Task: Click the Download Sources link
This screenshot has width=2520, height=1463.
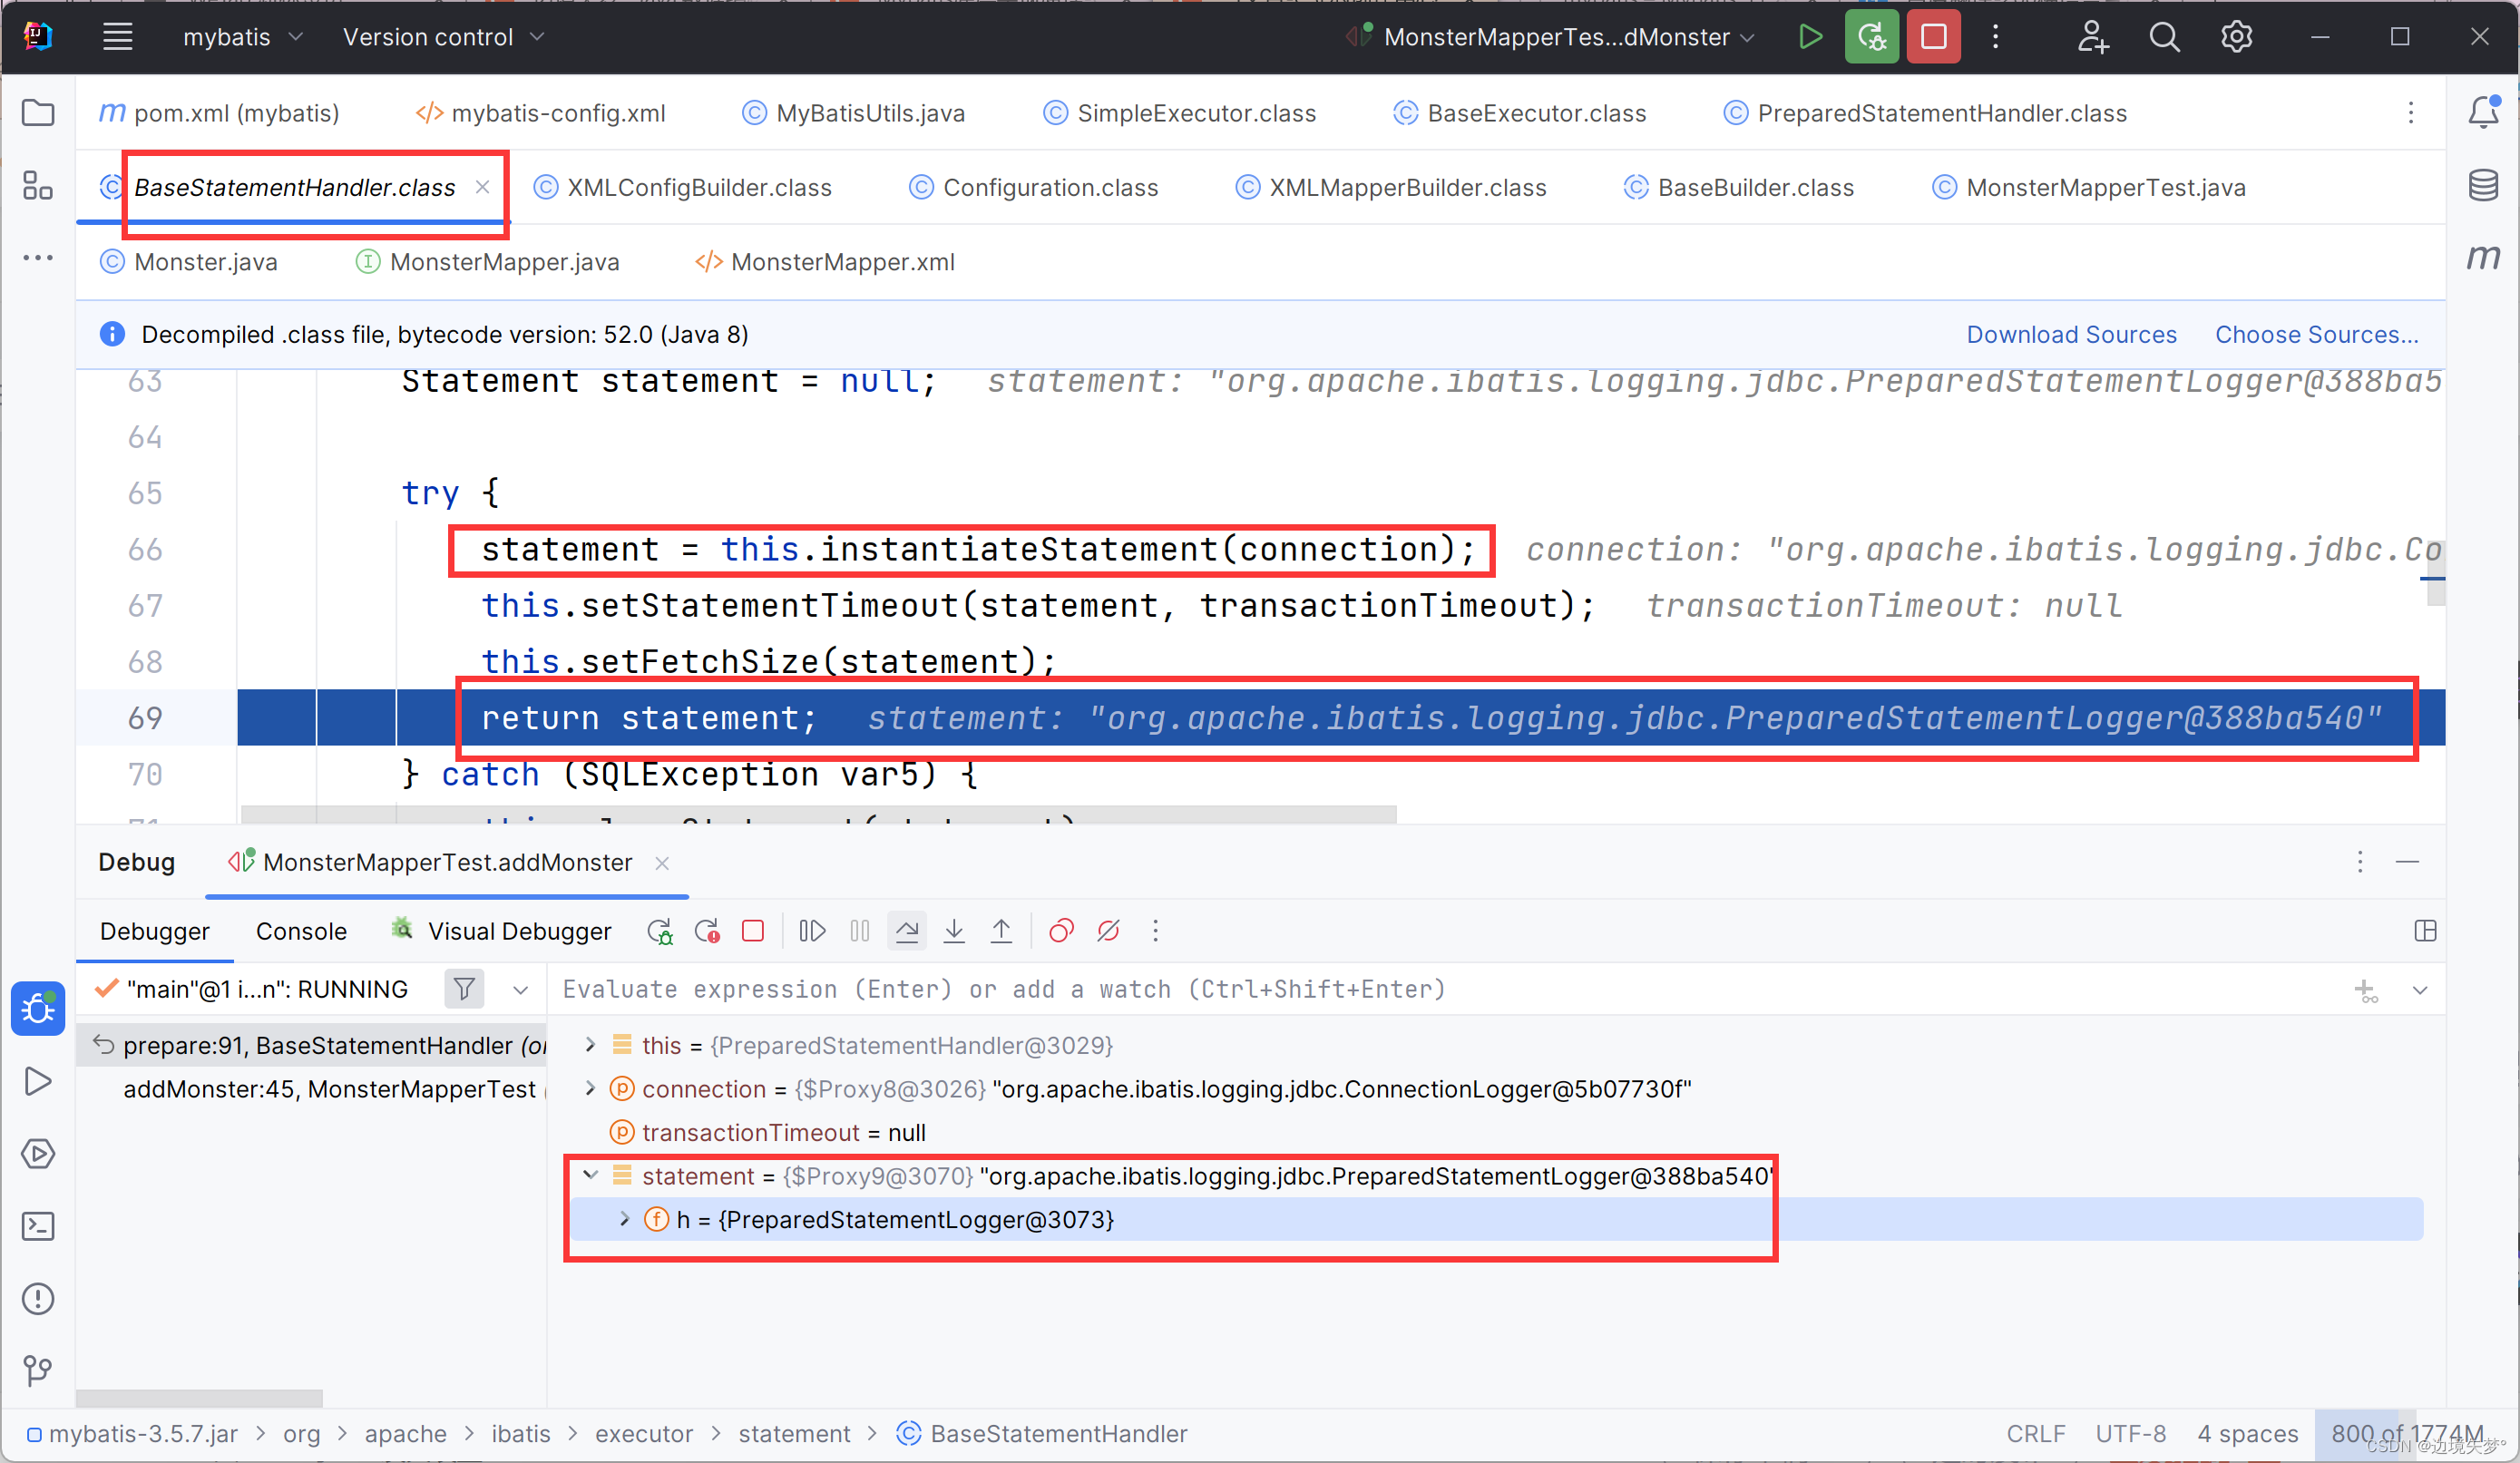Action: [2071, 334]
